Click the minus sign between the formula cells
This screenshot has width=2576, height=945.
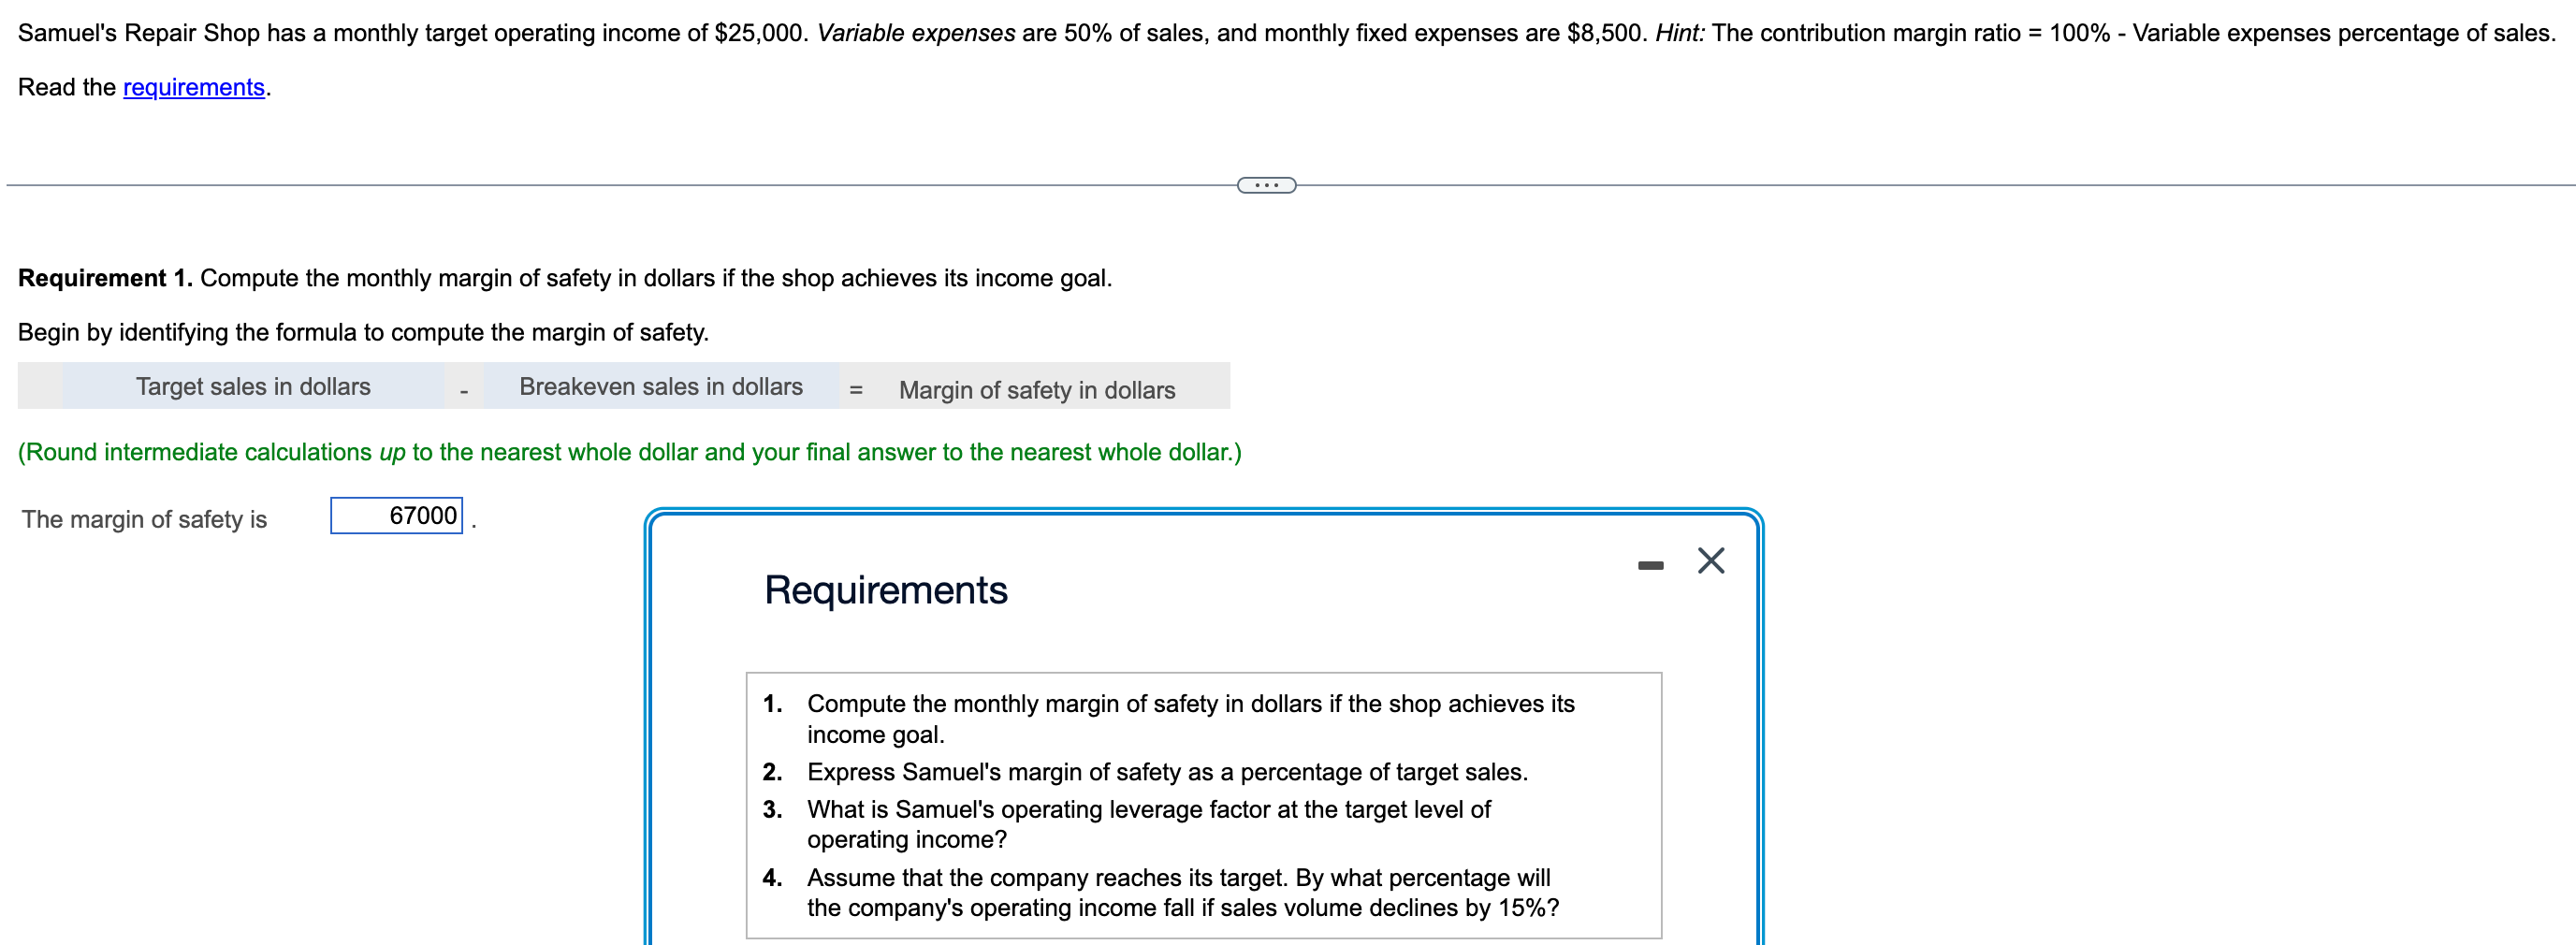click(x=463, y=390)
